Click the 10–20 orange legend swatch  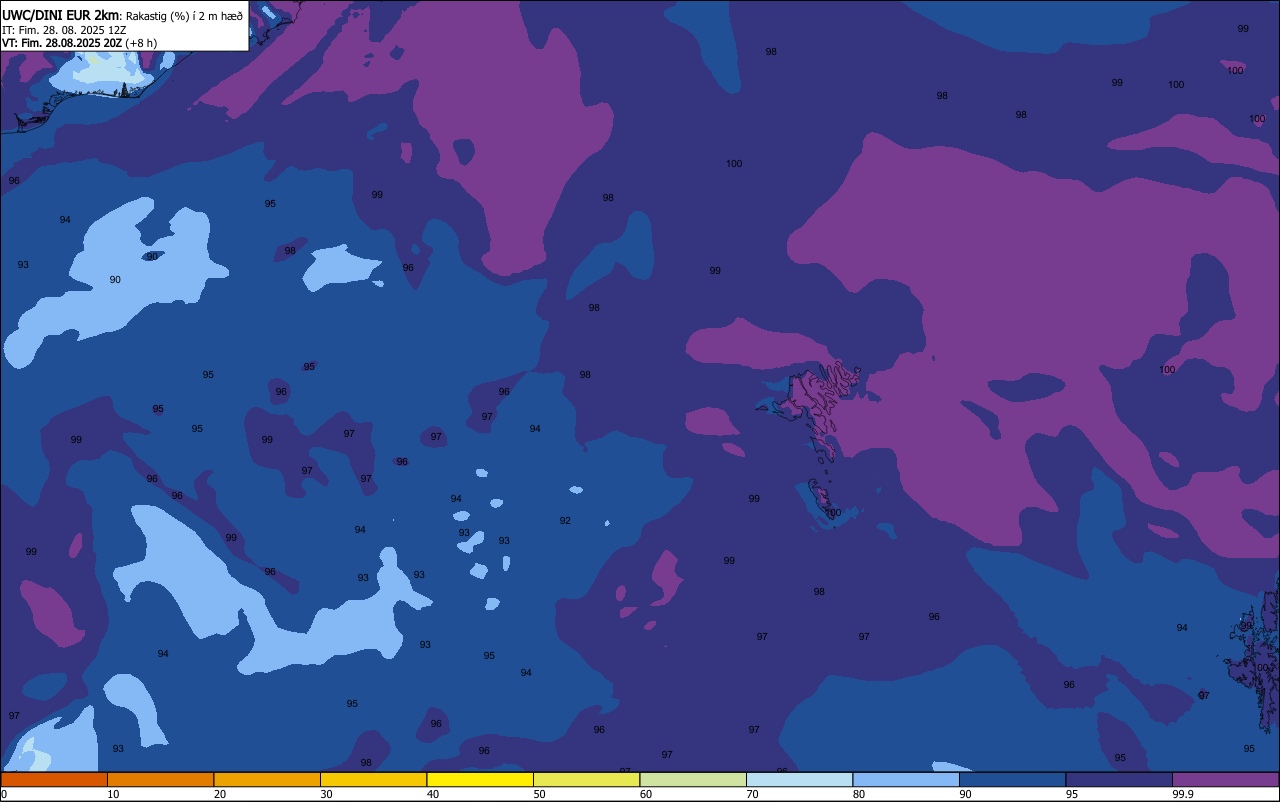point(160,779)
